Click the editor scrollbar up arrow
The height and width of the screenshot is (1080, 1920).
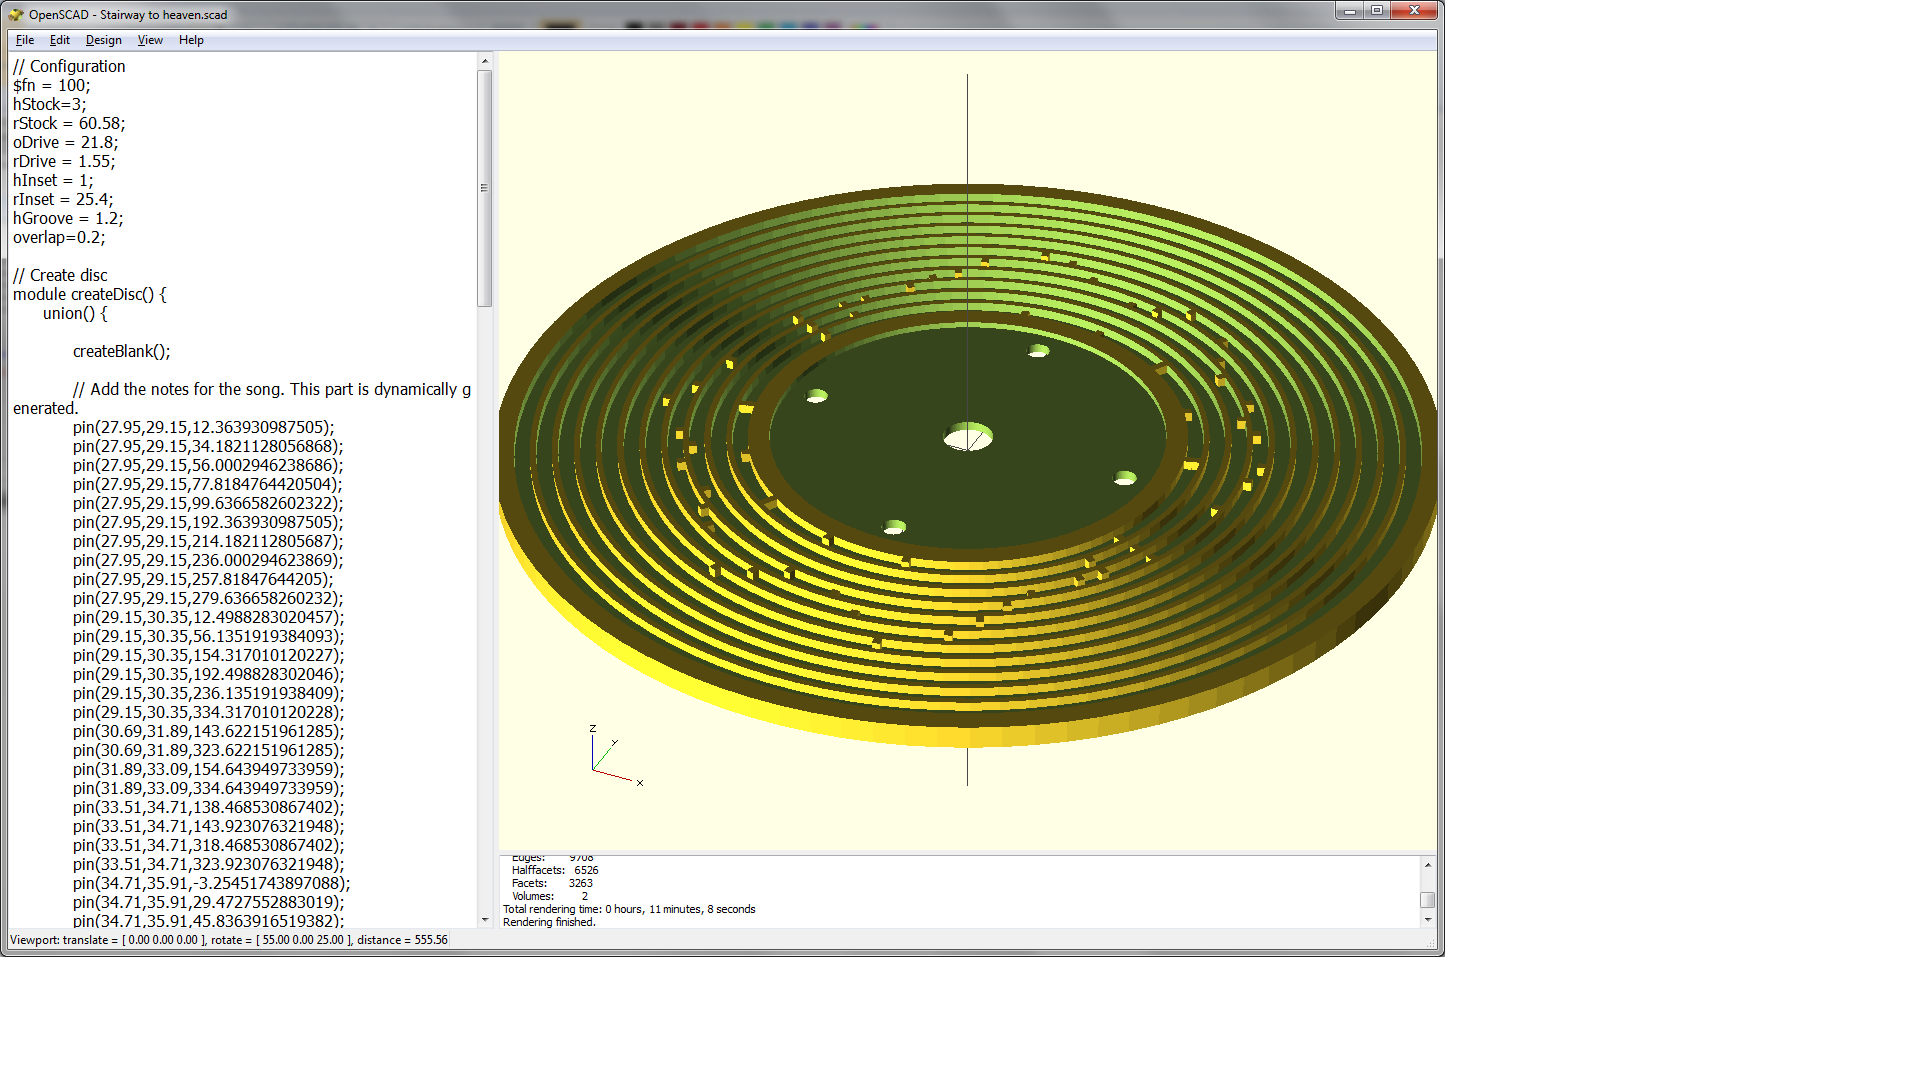coord(484,63)
